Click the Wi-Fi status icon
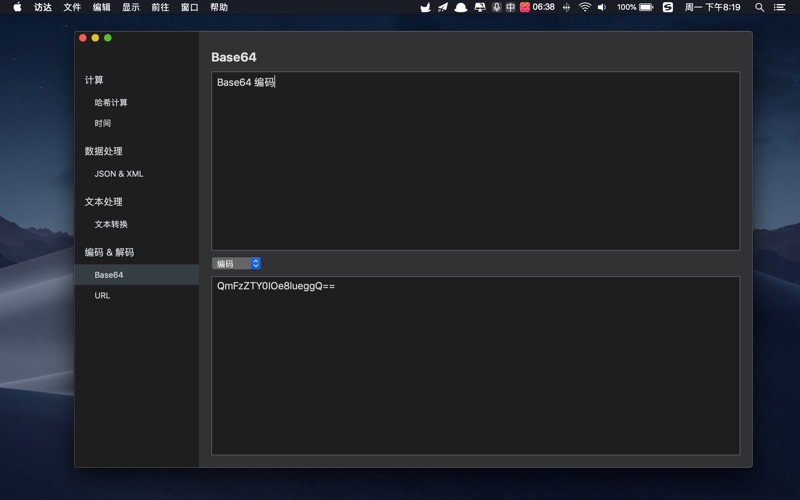Screen dimensions: 800x500 (x=585, y=7)
